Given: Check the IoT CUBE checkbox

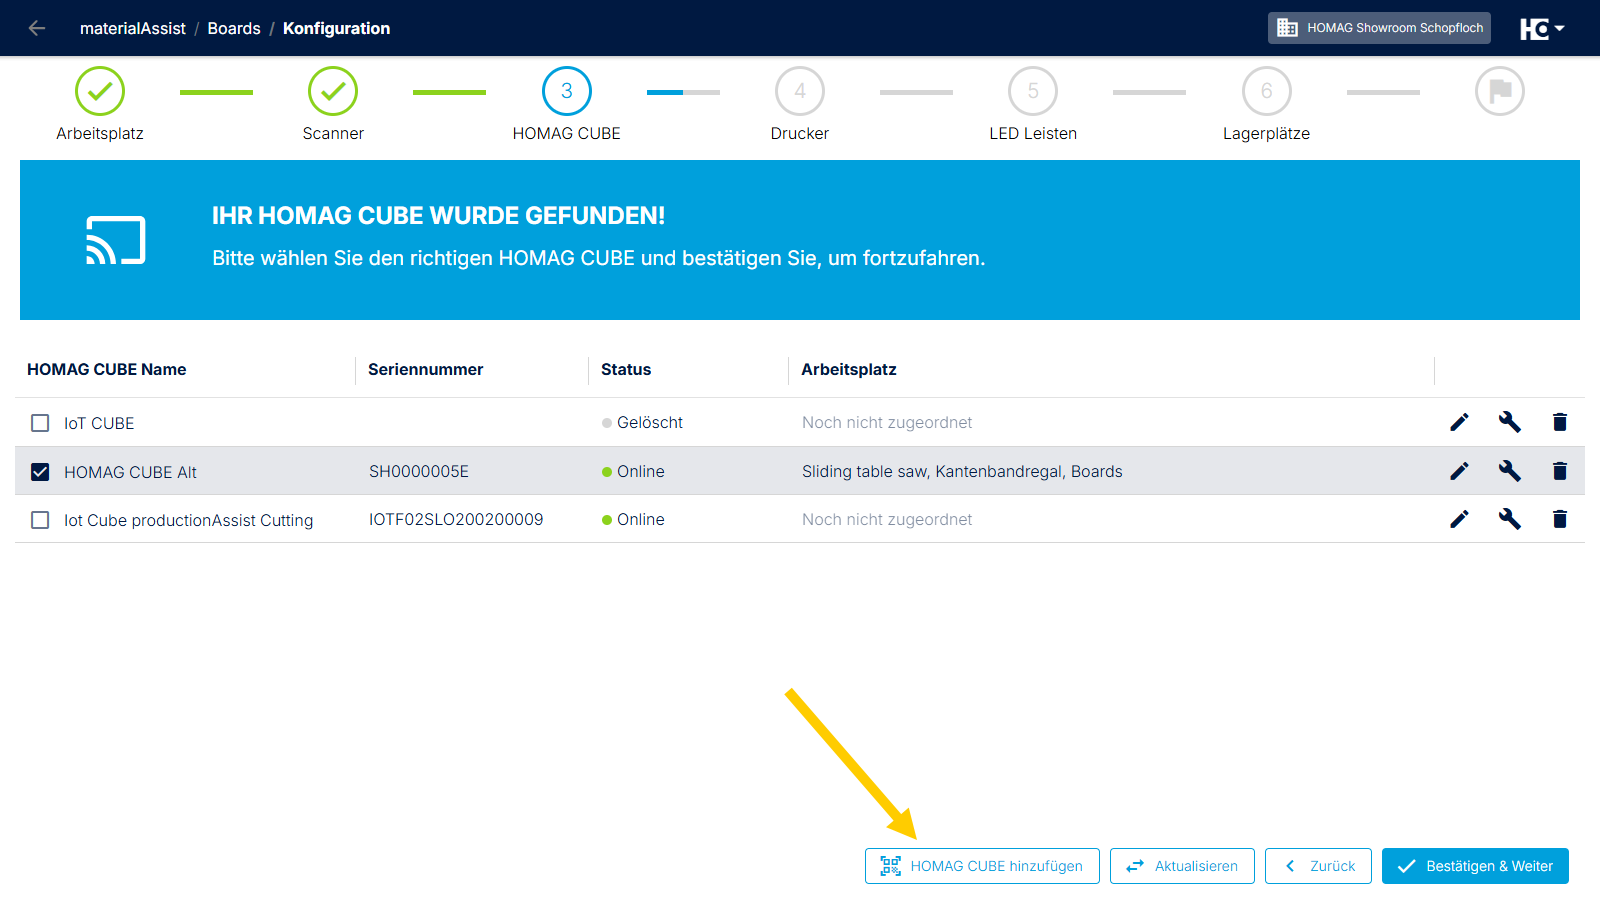Looking at the screenshot, I should 40,423.
